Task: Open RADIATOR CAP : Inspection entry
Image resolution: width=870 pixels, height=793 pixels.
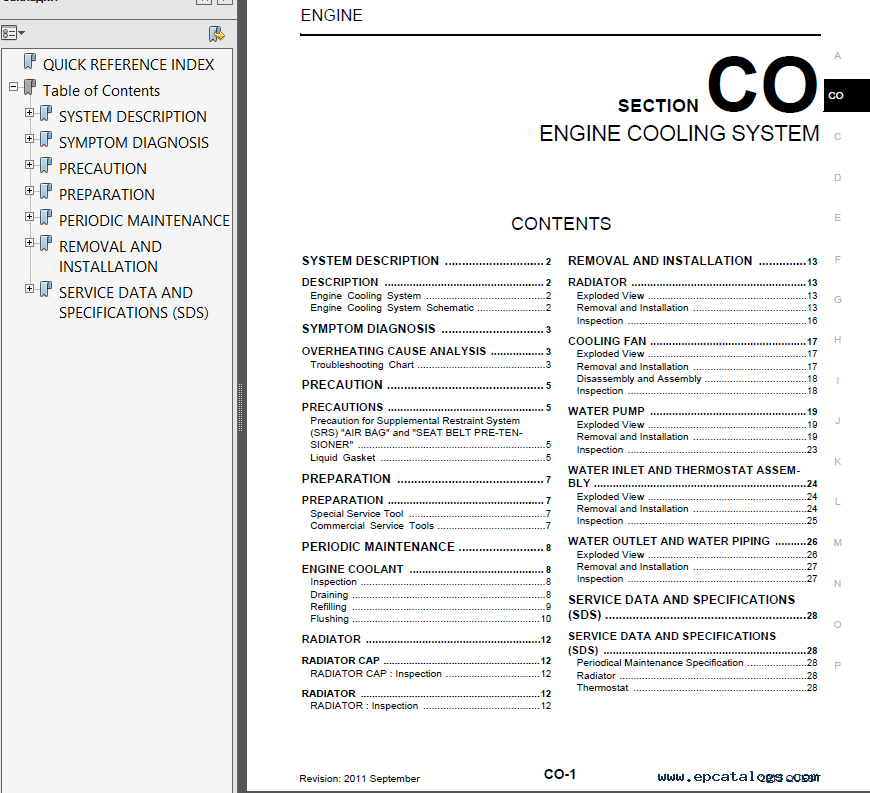Action: click(431, 674)
